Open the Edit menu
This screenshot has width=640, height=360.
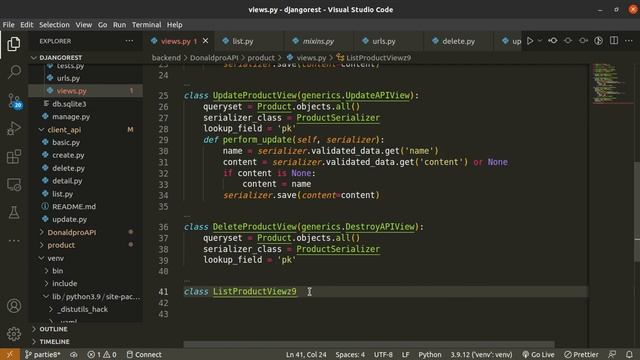pos(27,24)
